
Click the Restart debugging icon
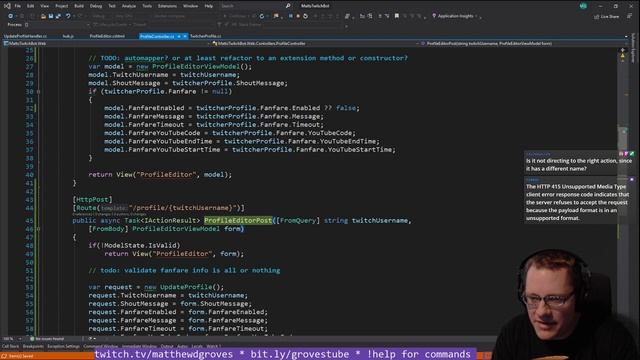[305, 16]
